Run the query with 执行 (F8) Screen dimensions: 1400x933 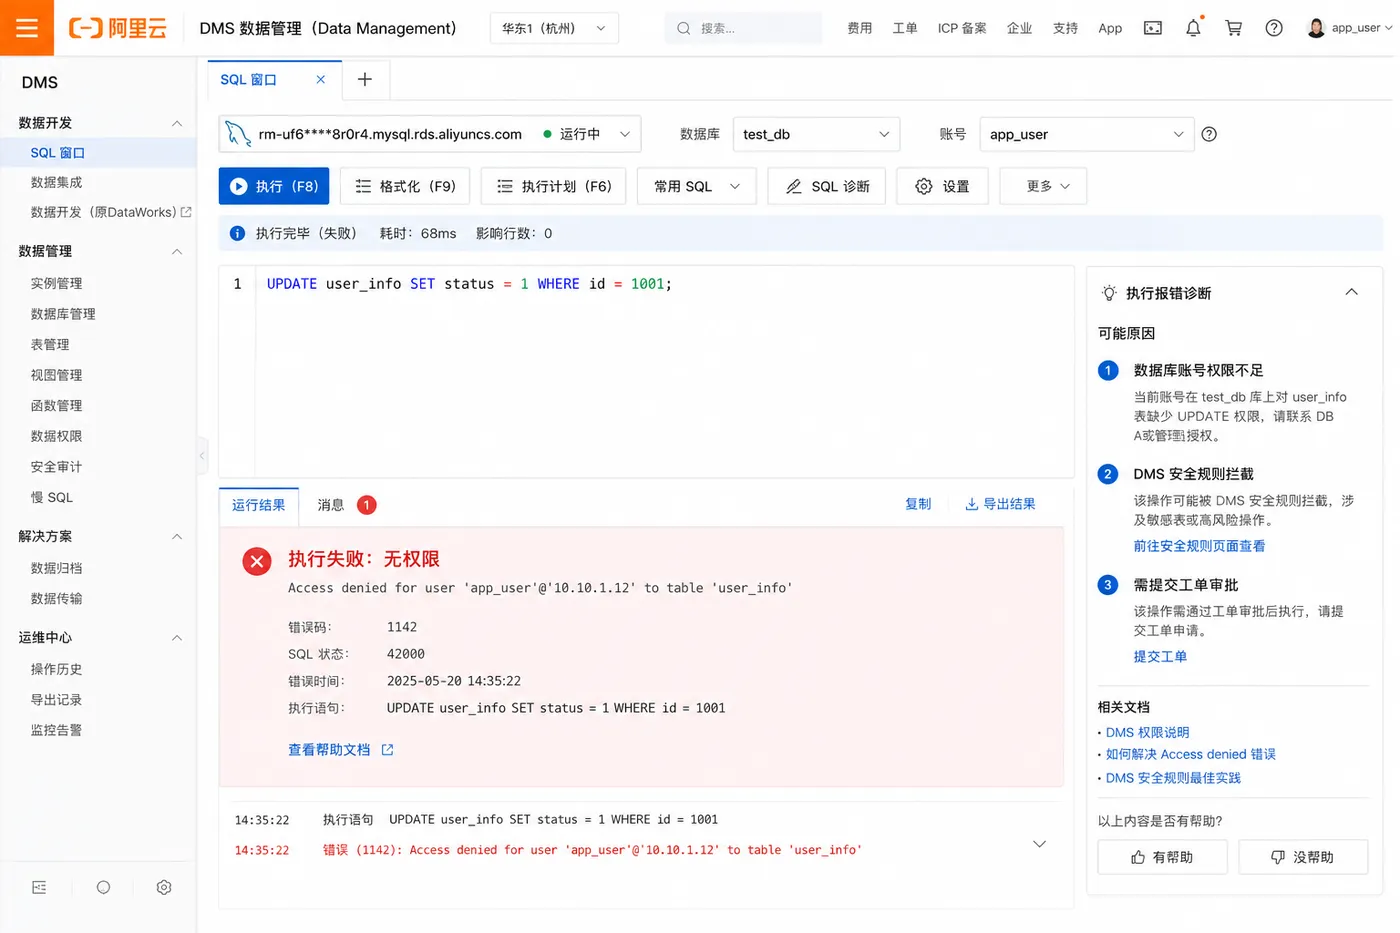click(x=274, y=186)
